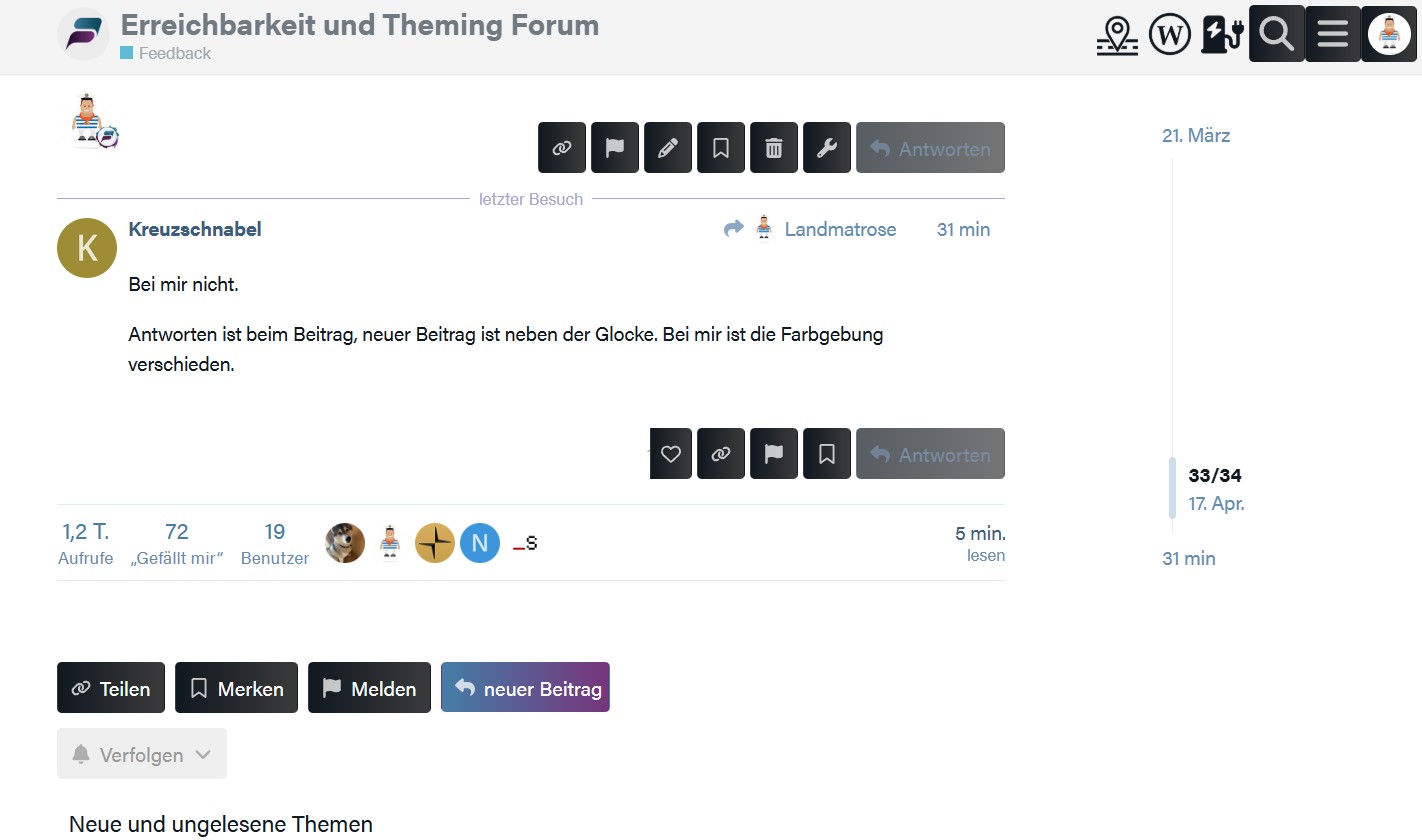Like Kreuzschnabel's post with heart icon
This screenshot has width=1422, height=840.
[x=671, y=454]
